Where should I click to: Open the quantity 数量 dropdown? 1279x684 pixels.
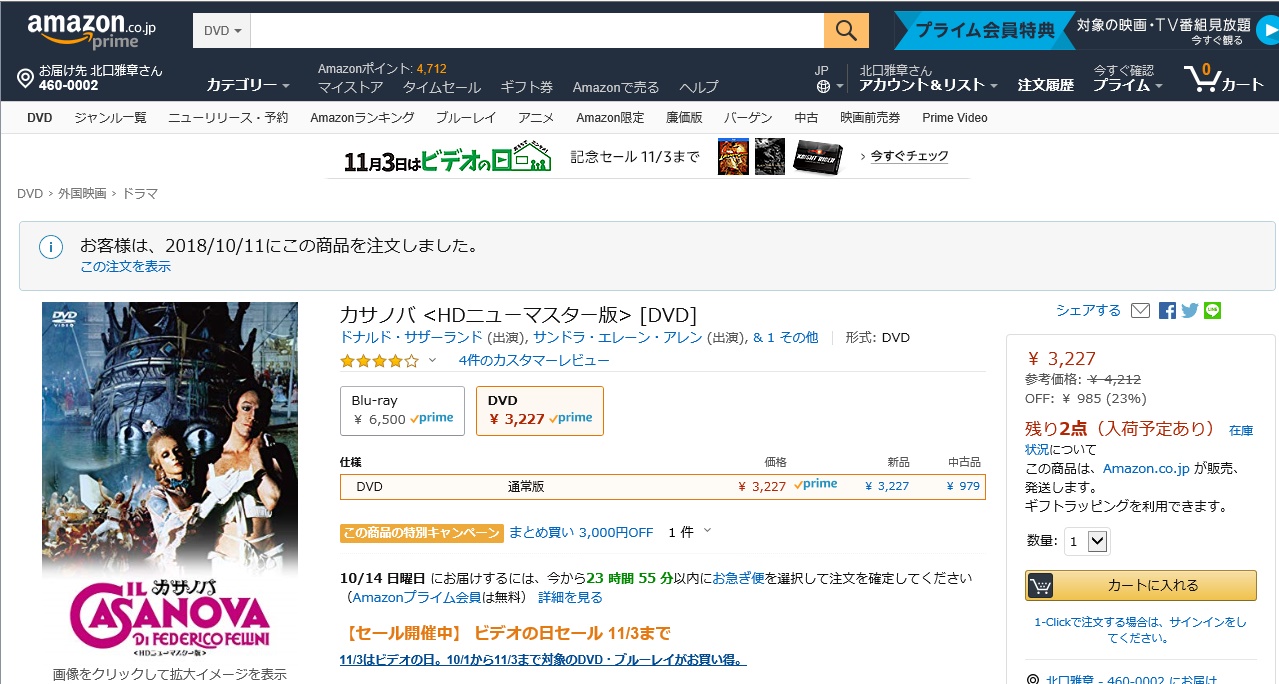click(1087, 541)
